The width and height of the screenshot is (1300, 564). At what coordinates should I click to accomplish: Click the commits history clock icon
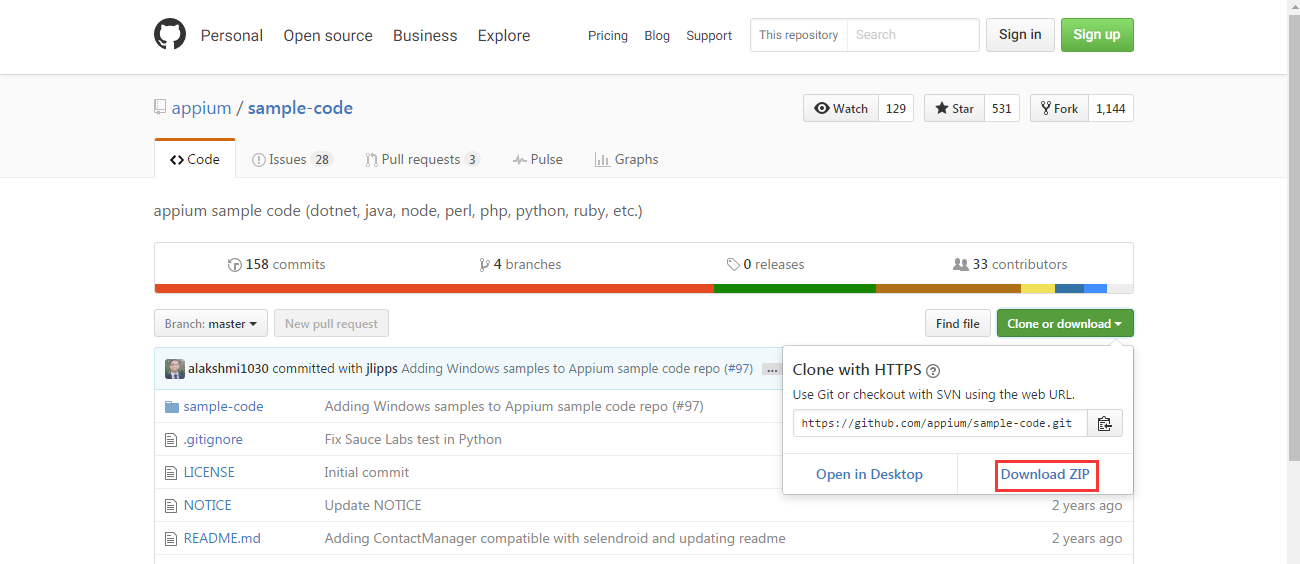[235, 265]
